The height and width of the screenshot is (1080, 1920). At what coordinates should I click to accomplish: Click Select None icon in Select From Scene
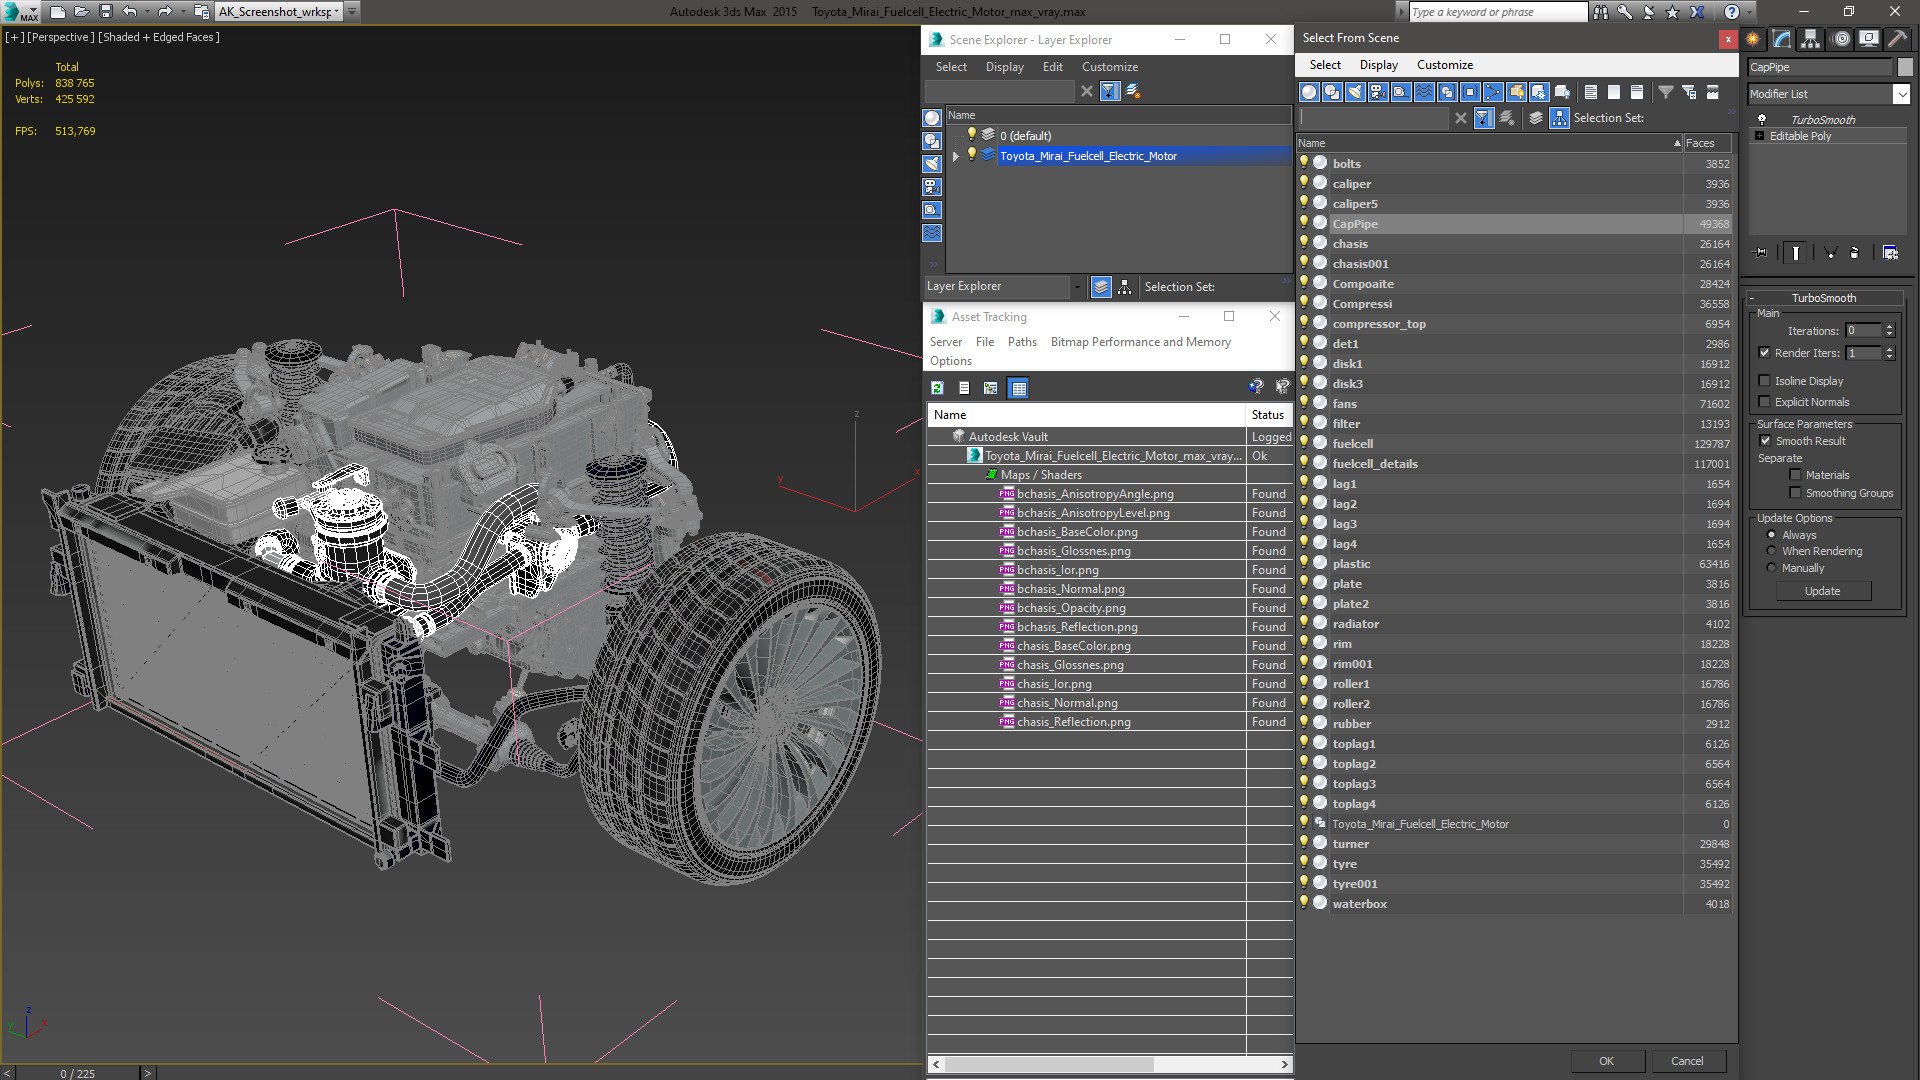[x=1614, y=92]
